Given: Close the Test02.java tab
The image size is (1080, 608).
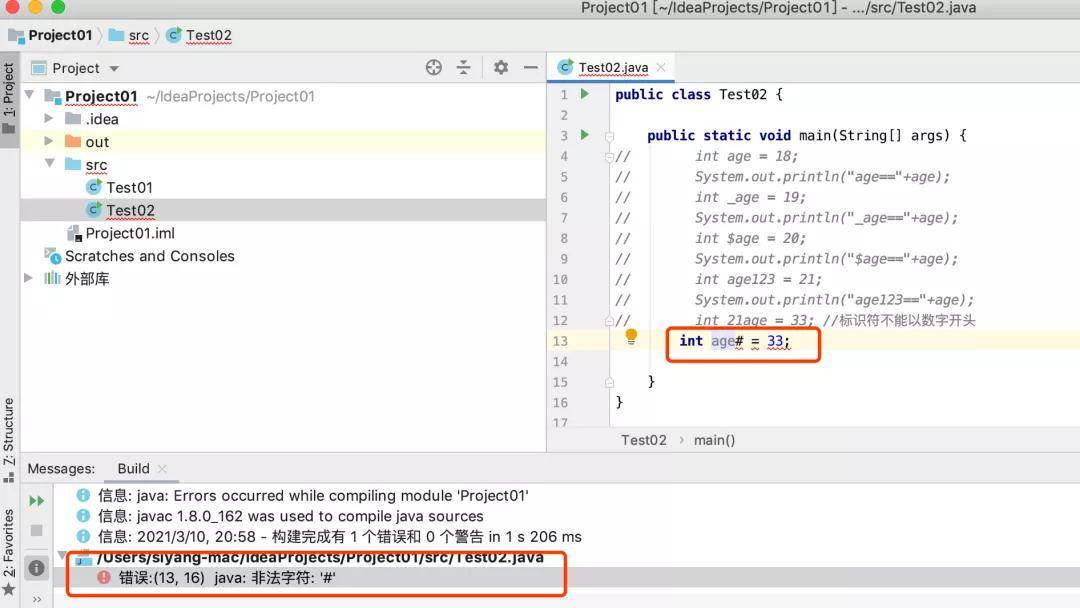Looking at the screenshot, I should (661, 67).
